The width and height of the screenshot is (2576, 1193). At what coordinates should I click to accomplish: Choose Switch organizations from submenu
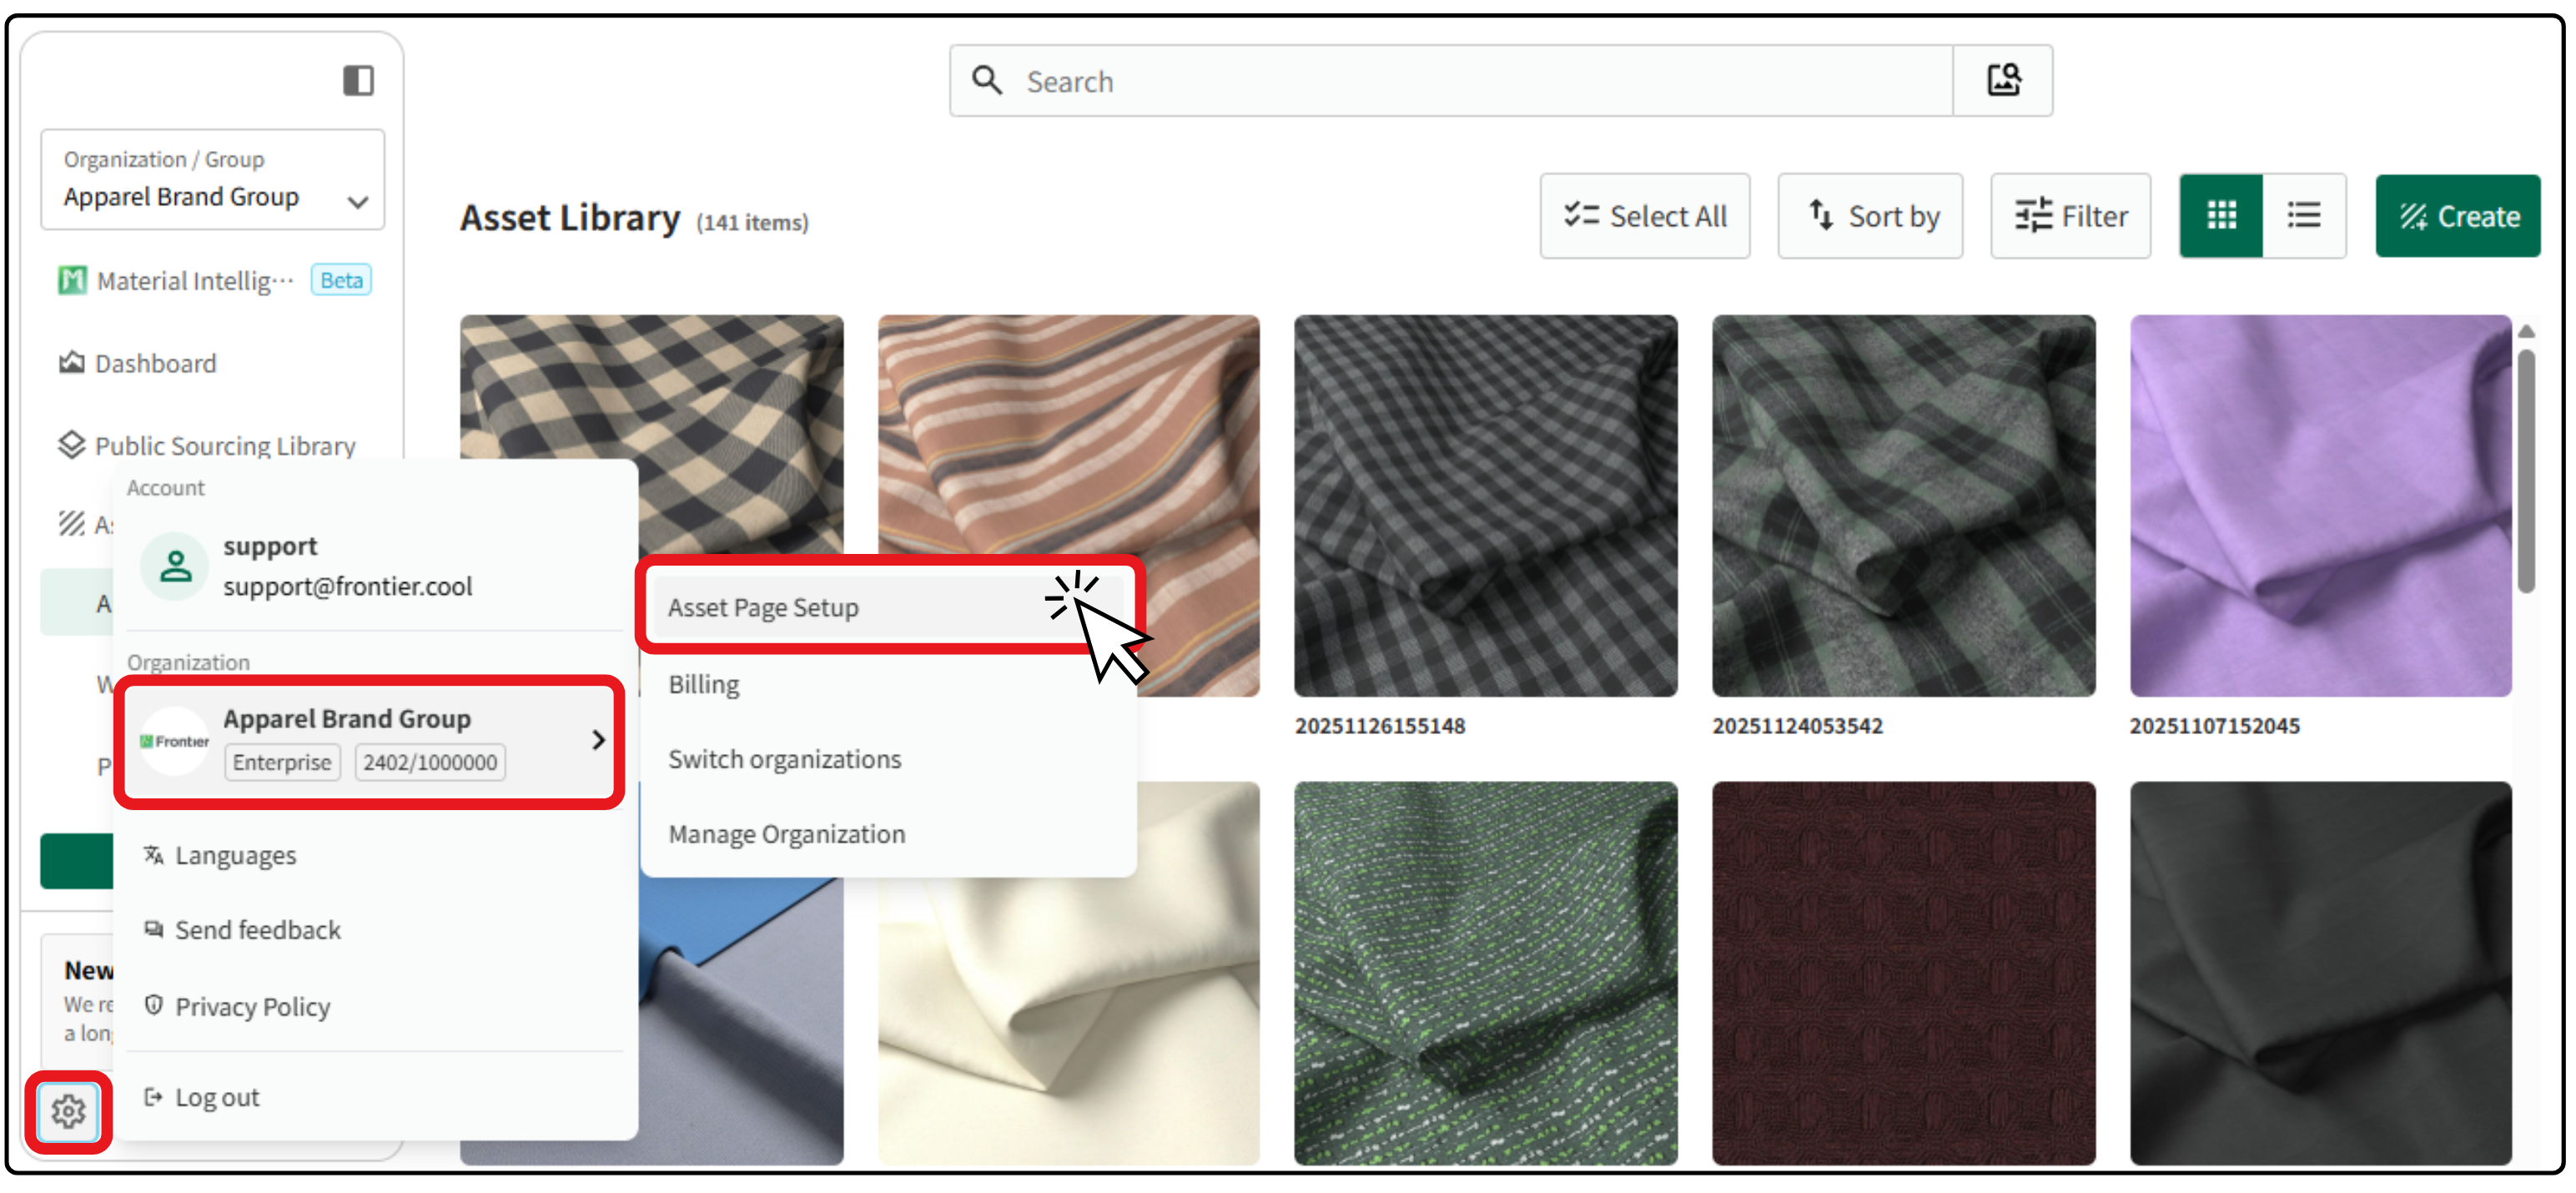tap(785, 759)
